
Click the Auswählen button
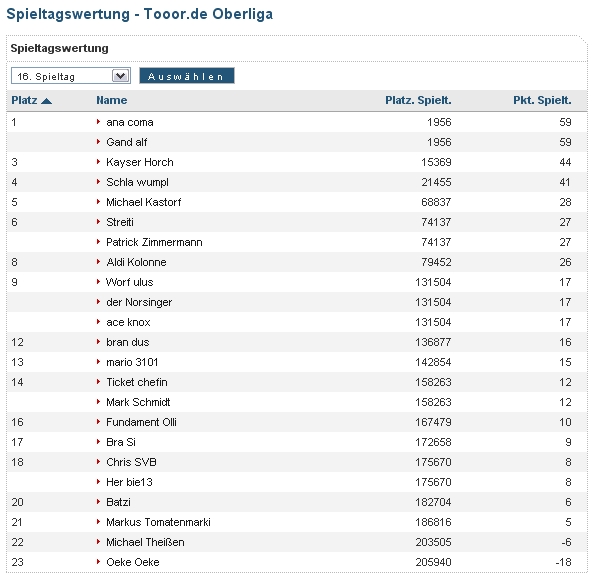pos(187,76)
